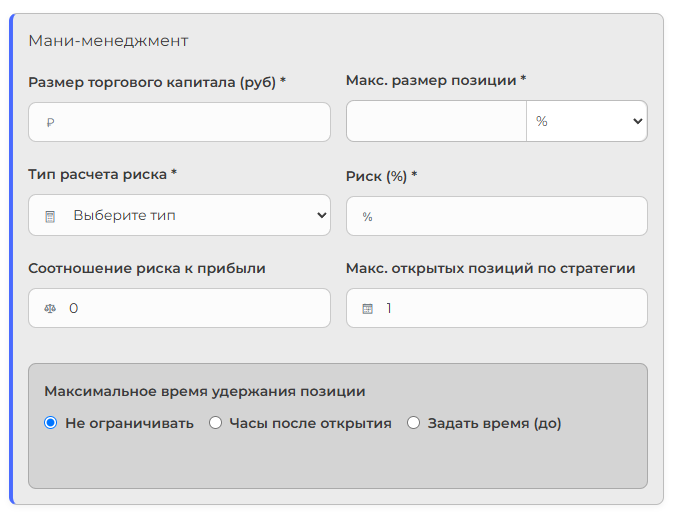The height and width of the screenshot is (515, 677).
Task: Click the Мани-менеджмент section heading
Action: pyautogui.click(x=108, y=41)
